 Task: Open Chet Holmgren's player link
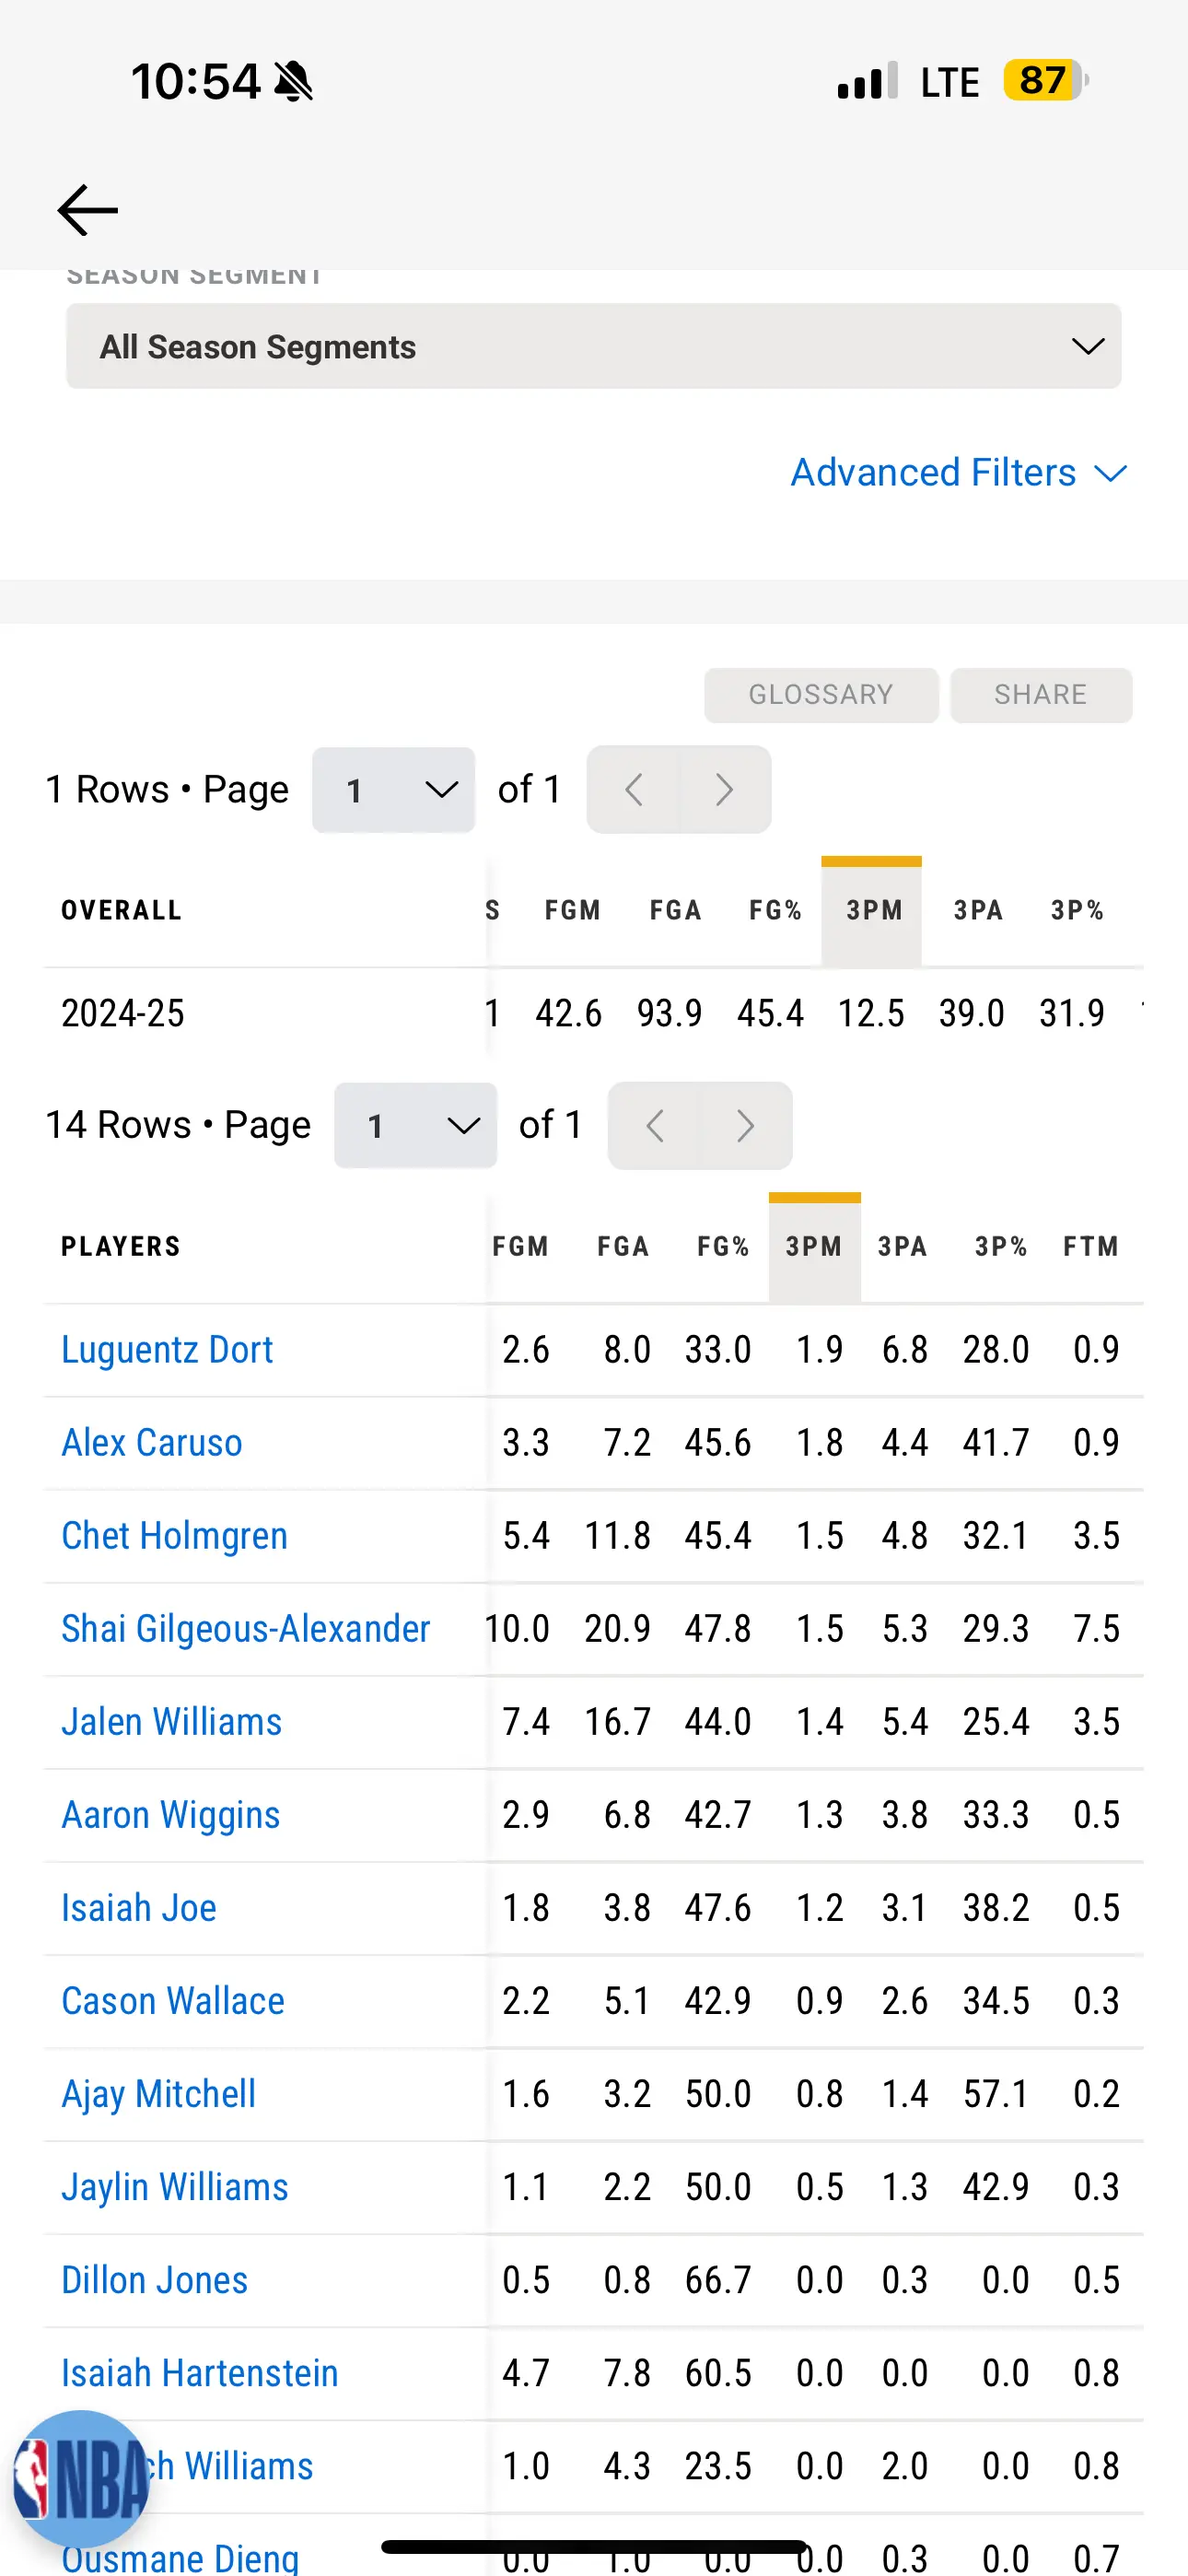[x=174, y=1536]
